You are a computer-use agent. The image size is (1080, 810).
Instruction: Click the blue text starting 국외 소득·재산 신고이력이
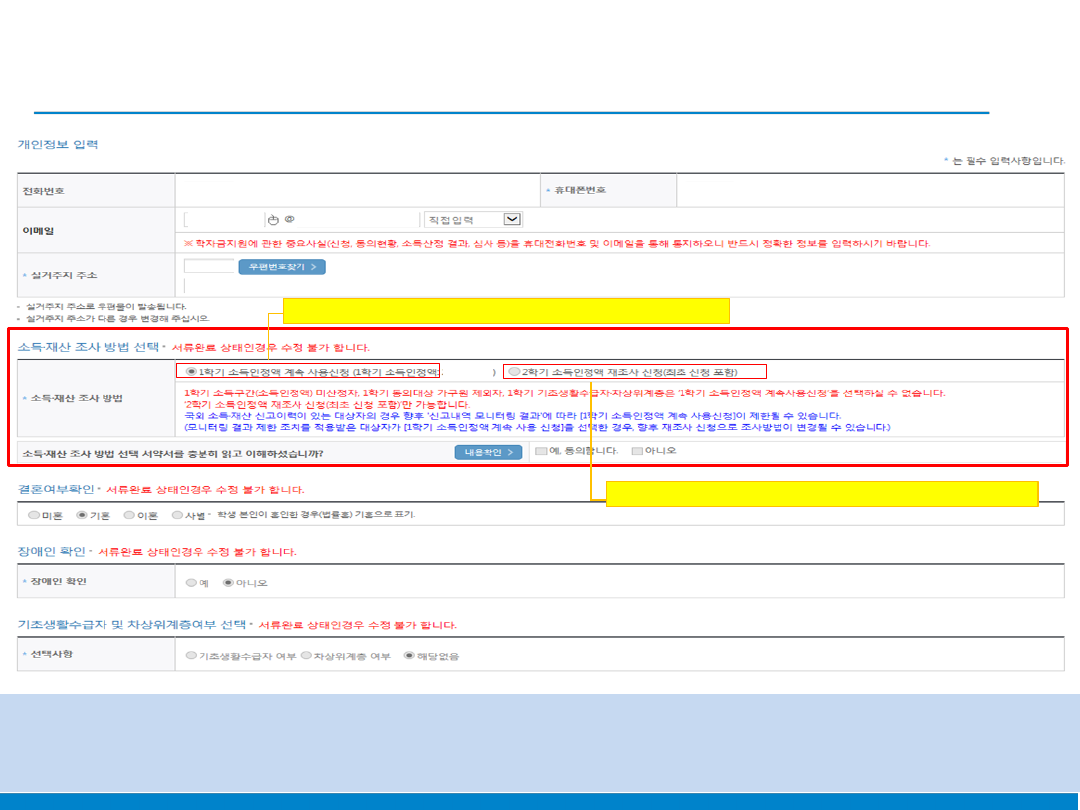pyautogui.click(x=512, y=416)
